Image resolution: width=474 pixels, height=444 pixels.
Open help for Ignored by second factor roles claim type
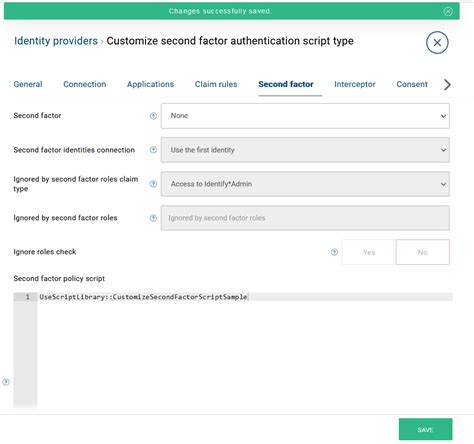click(x=153, y=184)
